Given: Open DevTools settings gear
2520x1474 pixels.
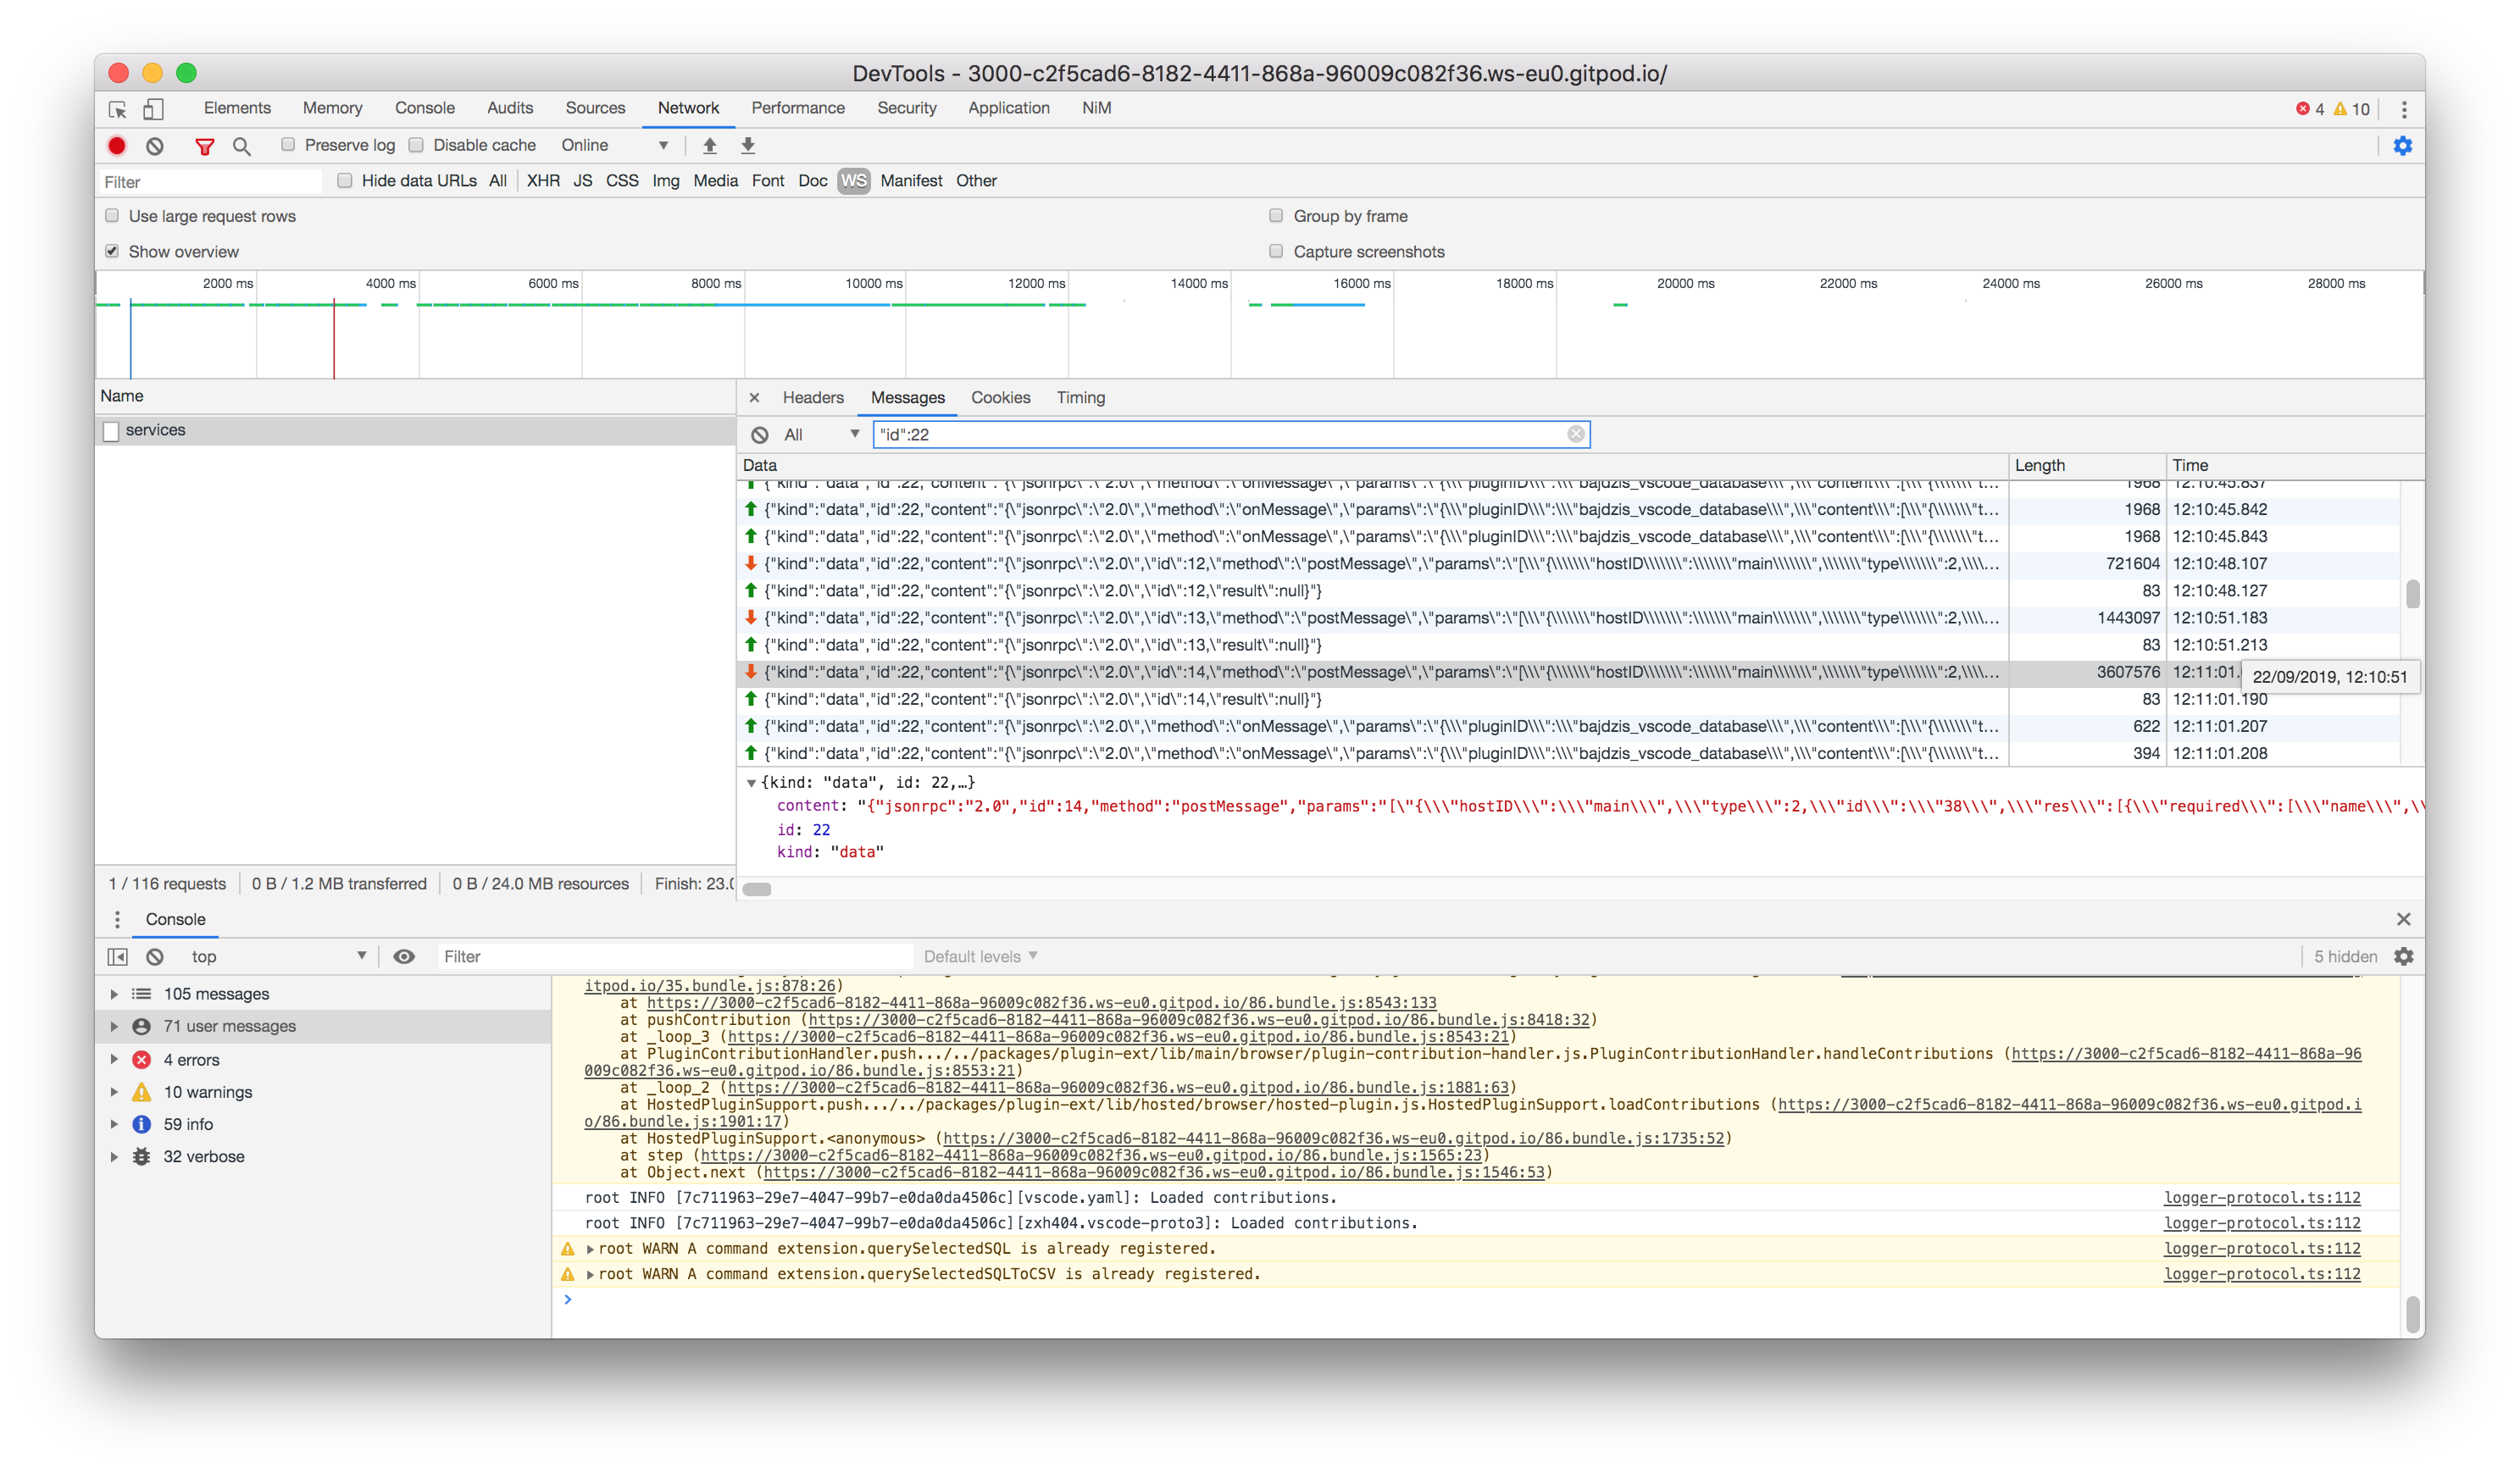Looking at the screenshot, I should pyautogui.click(x=2404, y=146).
